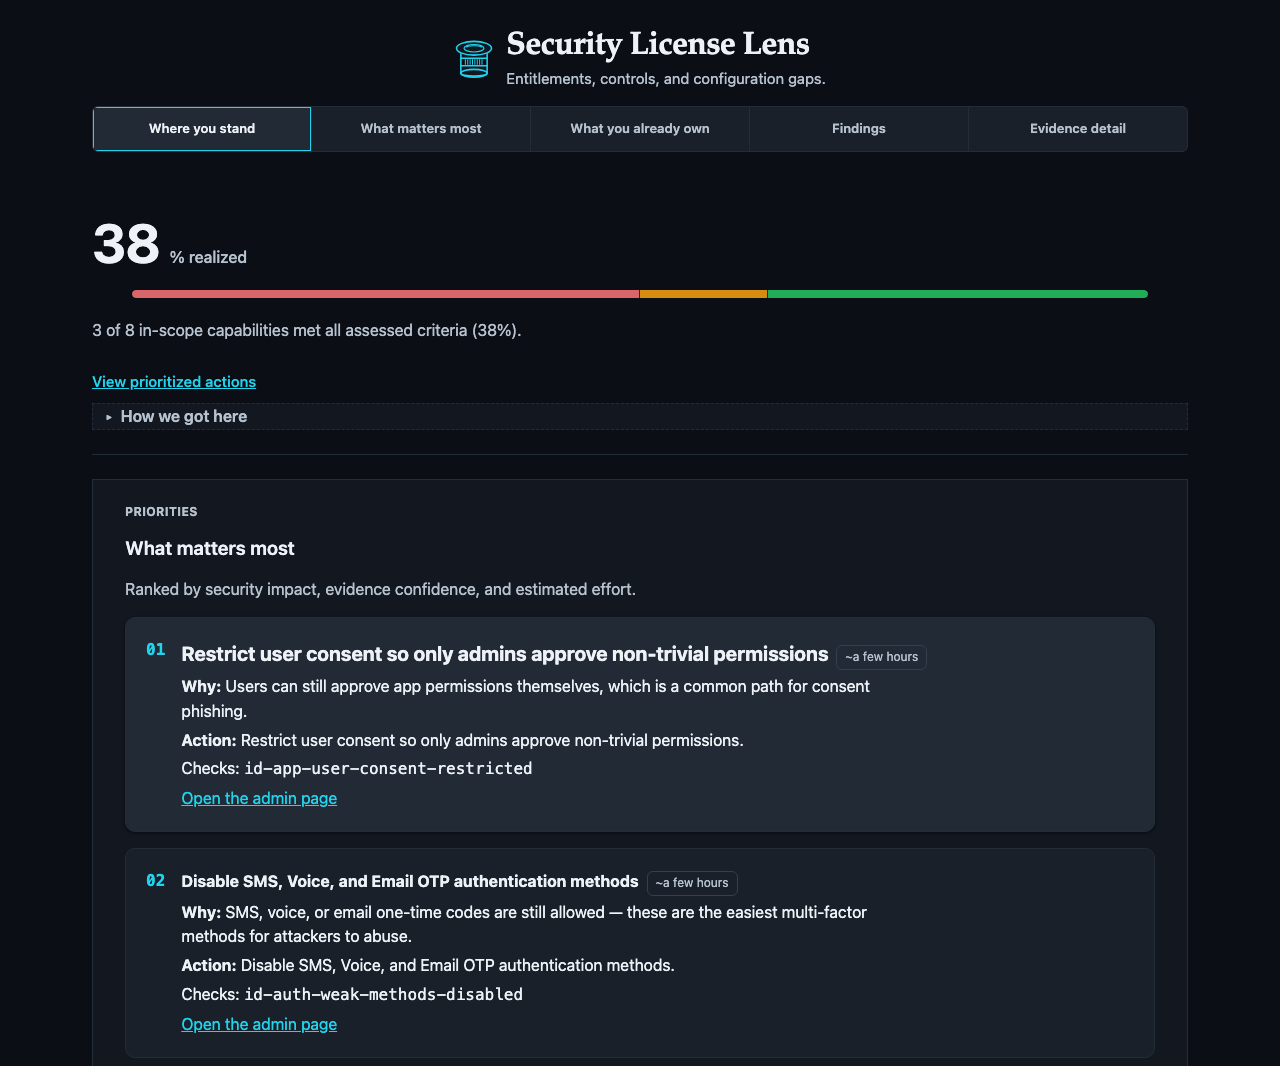Open the What matters most tab
Image resolution: width=1280 pixels, height=1066 pixels.
(421, 129)
